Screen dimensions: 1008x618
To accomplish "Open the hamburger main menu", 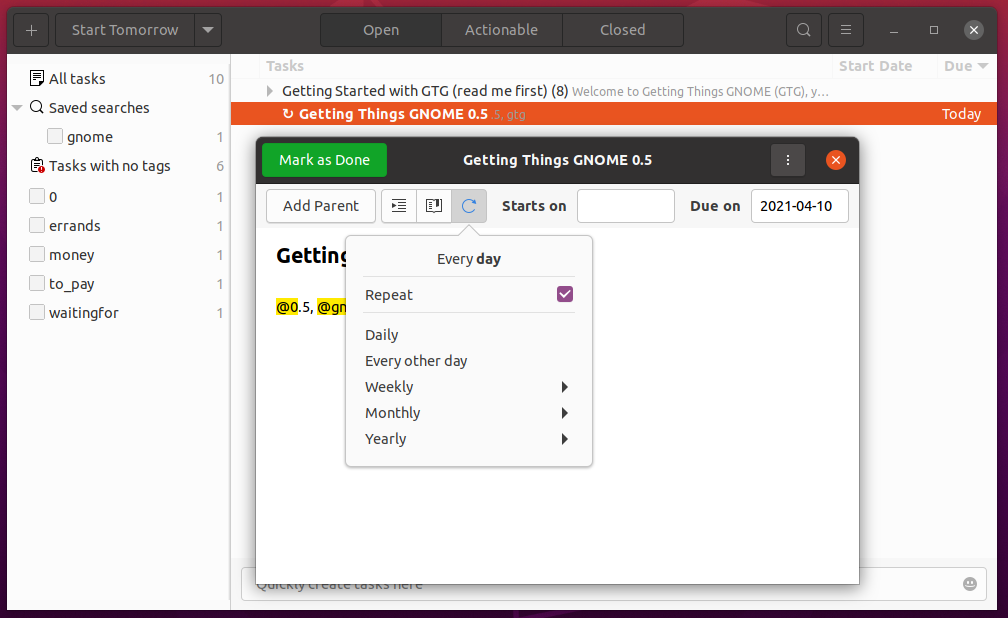I will [x=846, y=30].
